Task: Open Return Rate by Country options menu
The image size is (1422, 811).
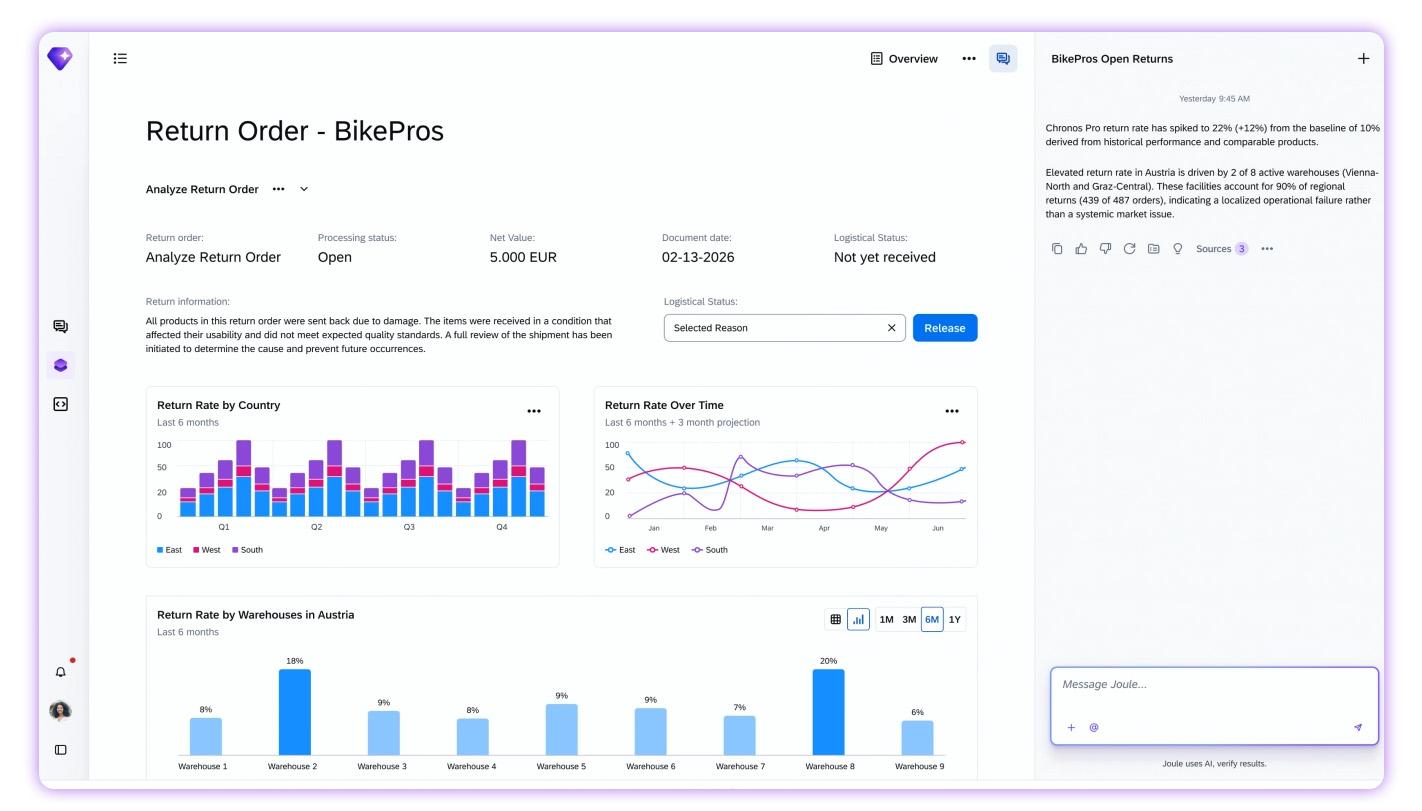Action: [x=534, y=411]
